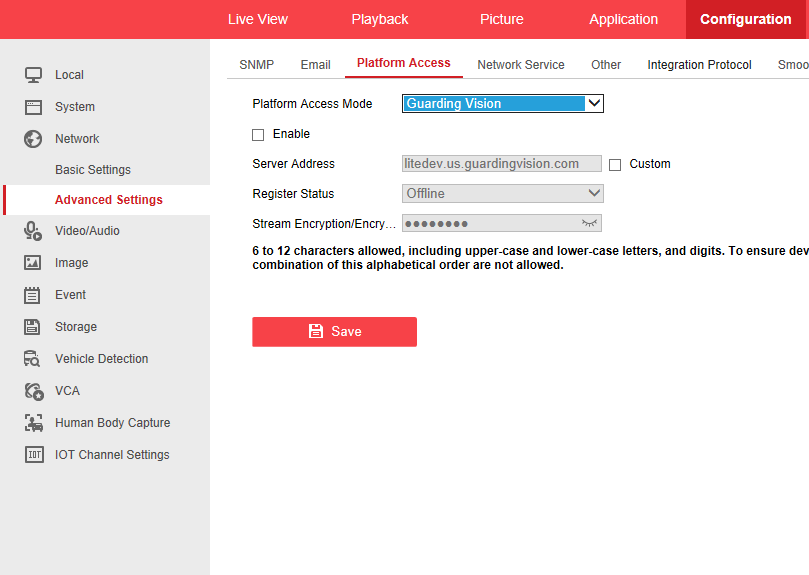Image resolution: width=809 pixels, height=575 pixels.
Task: Go to the Email tab
Action: 315,65
